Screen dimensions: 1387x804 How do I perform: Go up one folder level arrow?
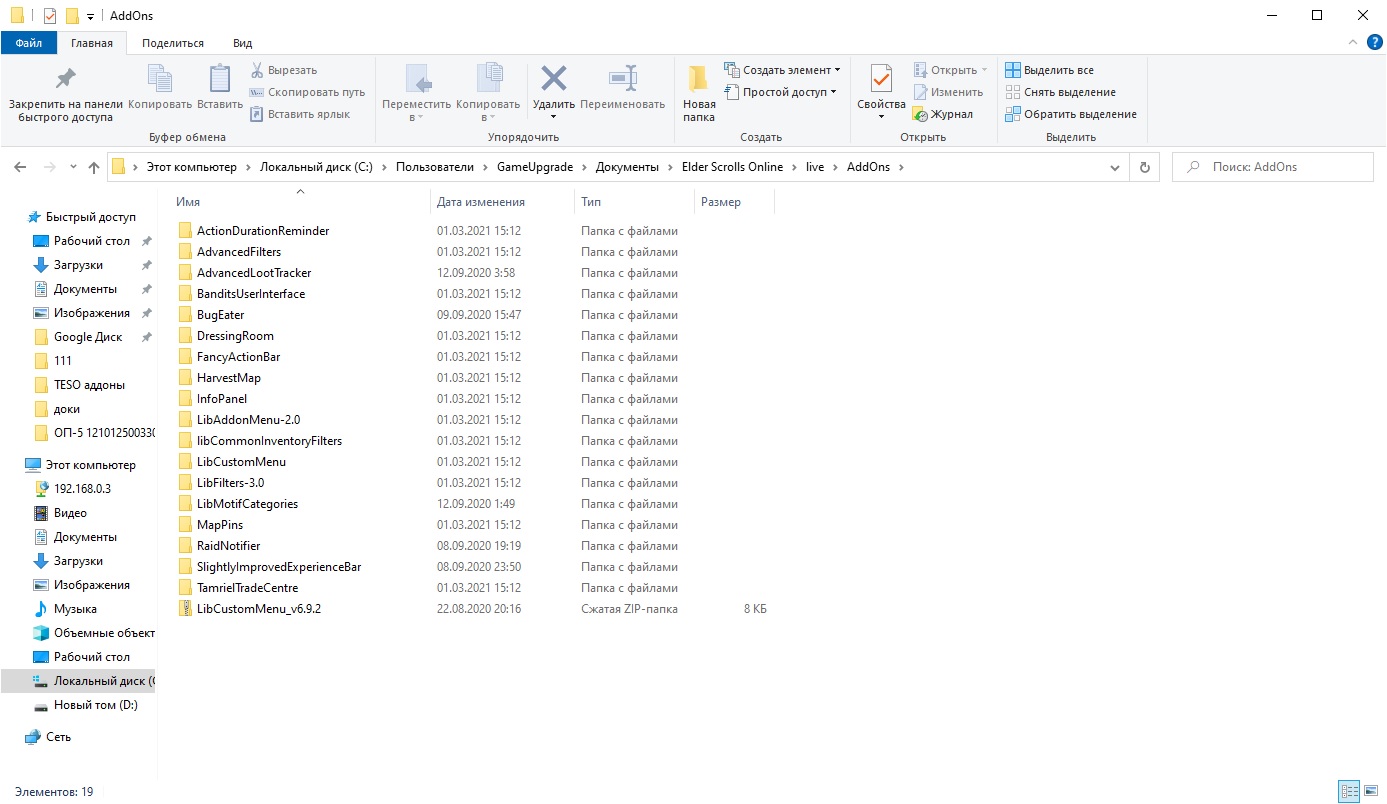[94, 167]
